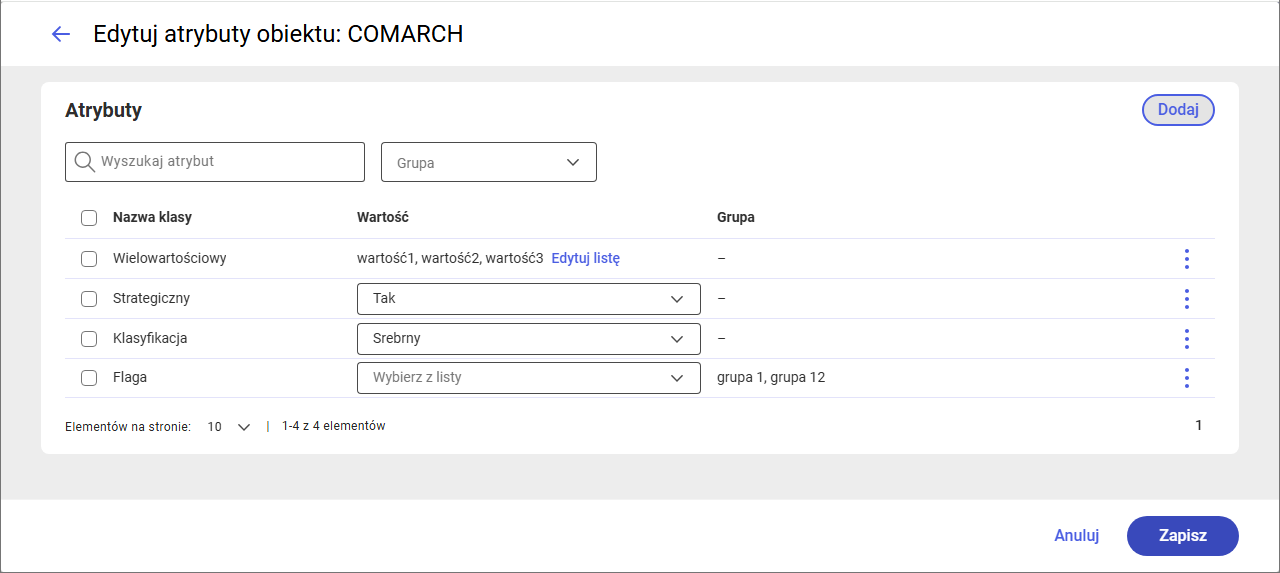The image size is (1280, 573).
Task: Click the Dodaj button
Action: click(x=1178, y=110)
